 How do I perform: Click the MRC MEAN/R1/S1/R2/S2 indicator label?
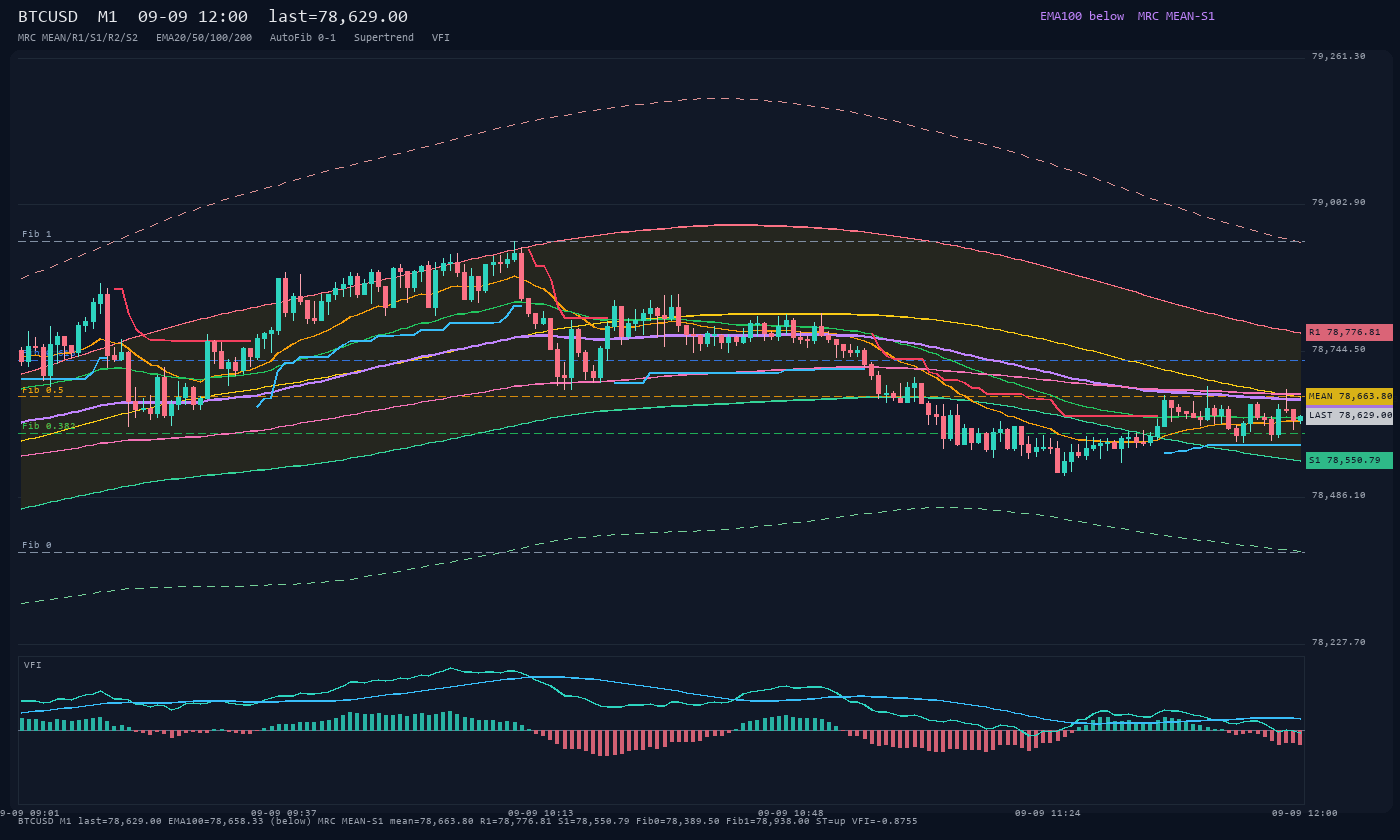[78, 37]
